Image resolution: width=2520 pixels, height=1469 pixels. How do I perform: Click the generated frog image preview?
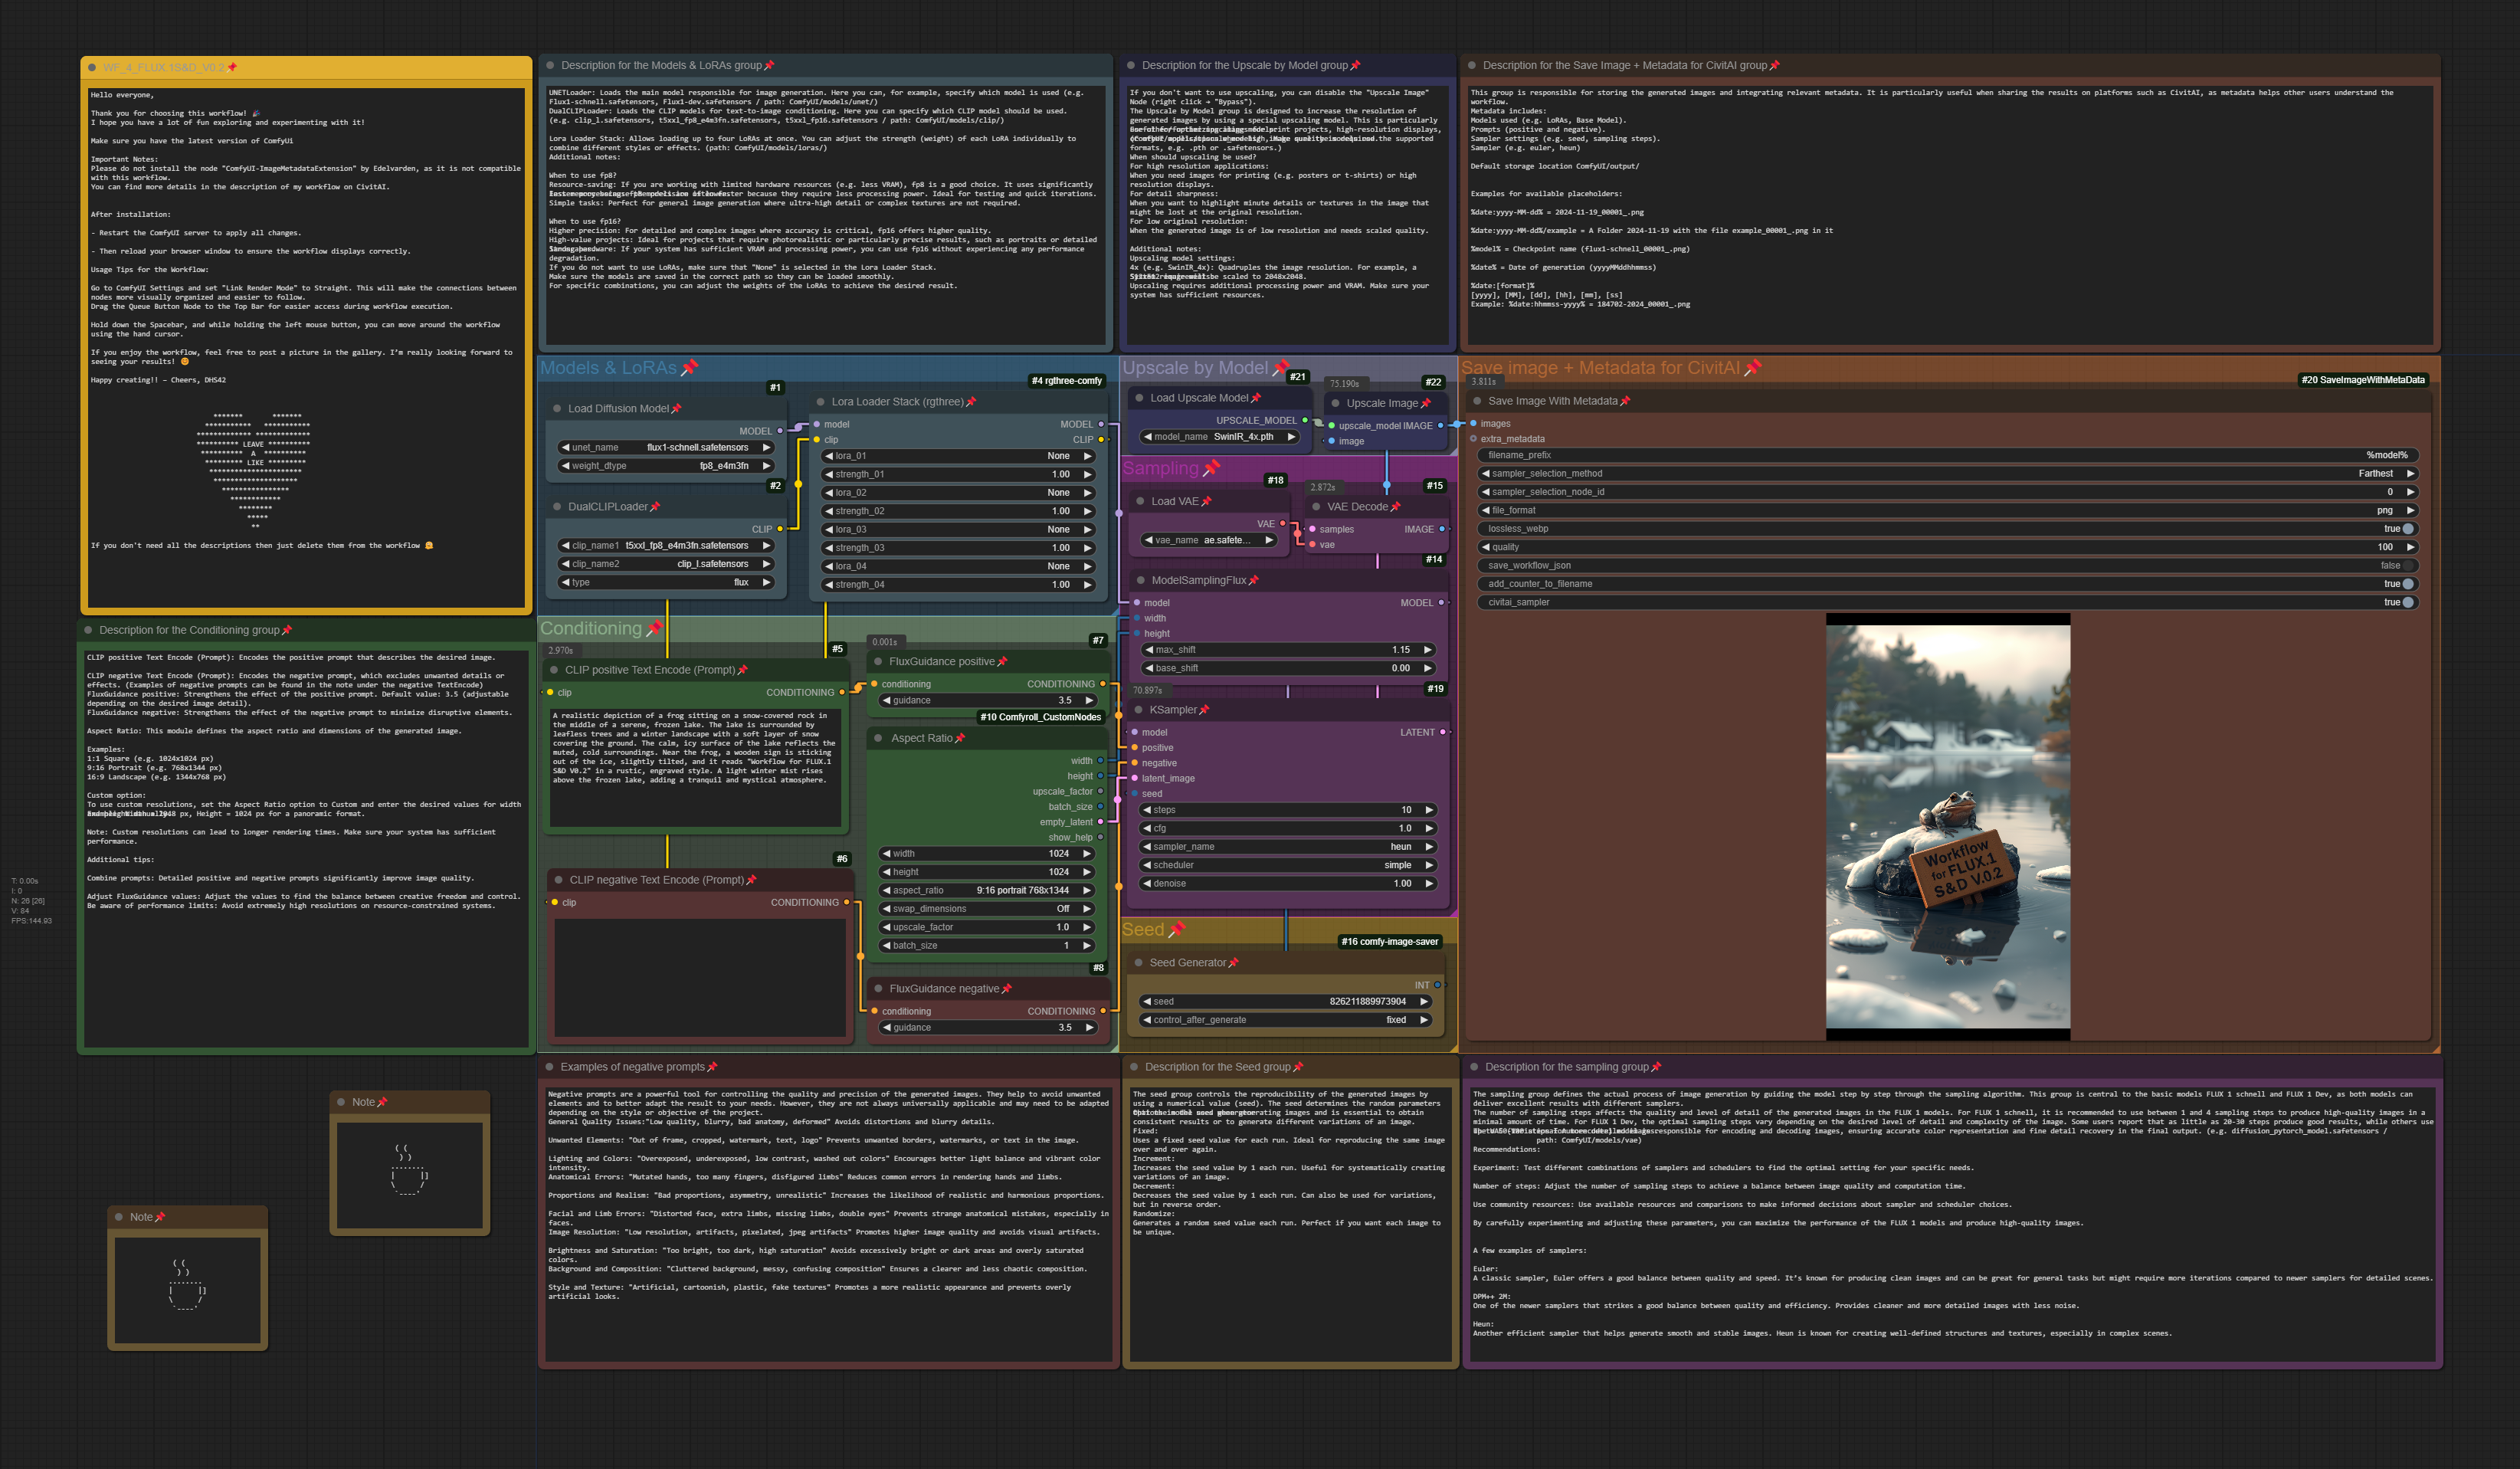click(1948, 828)
